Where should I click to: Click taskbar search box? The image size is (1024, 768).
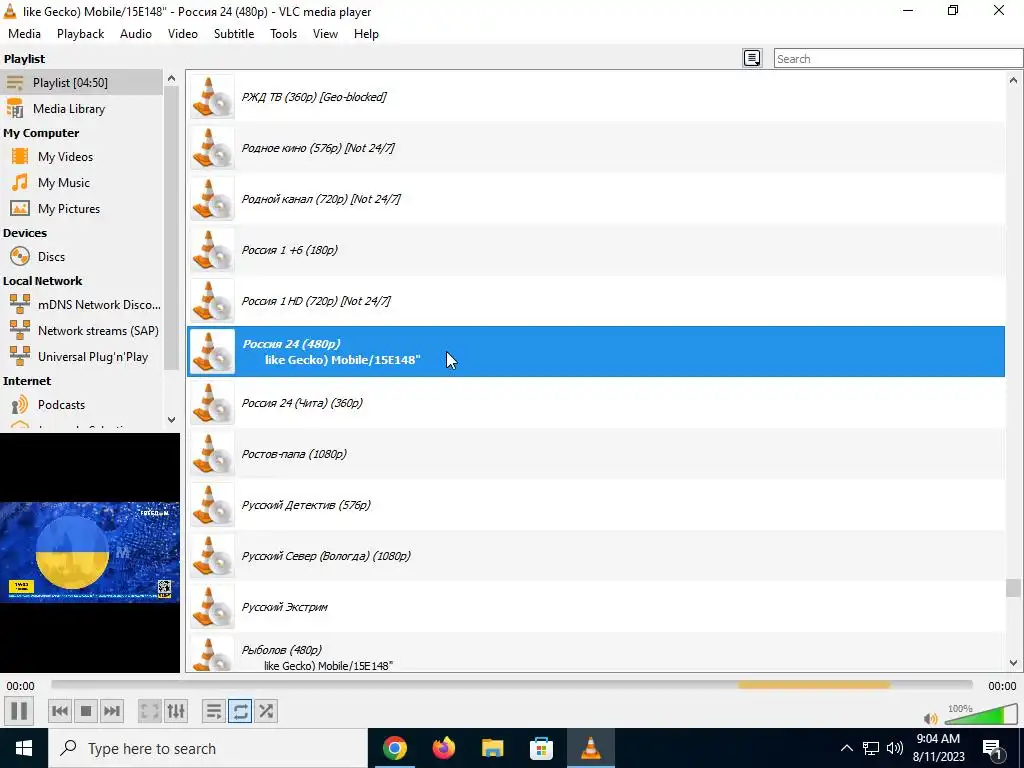tap(208, 748)
